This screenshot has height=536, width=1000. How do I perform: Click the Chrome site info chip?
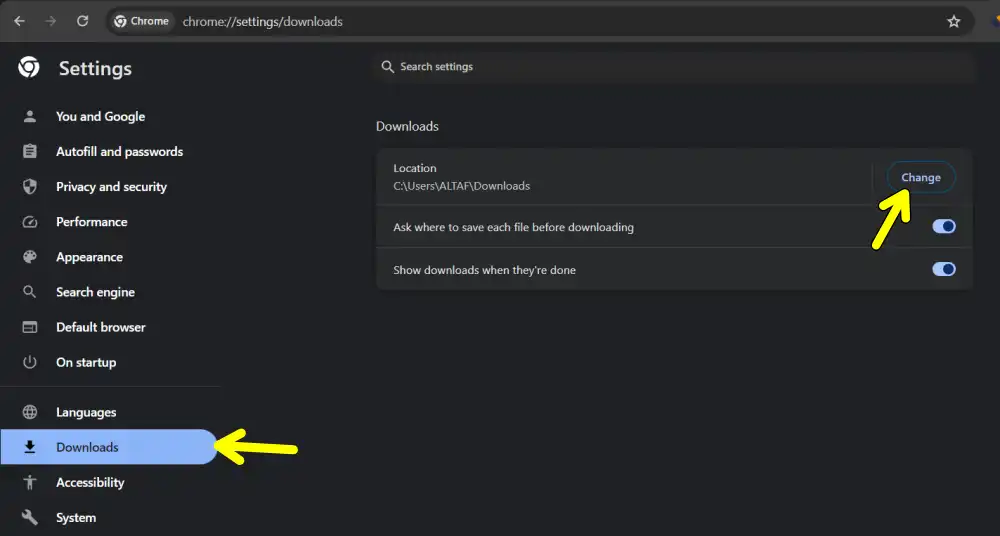(x=142, y=21)
